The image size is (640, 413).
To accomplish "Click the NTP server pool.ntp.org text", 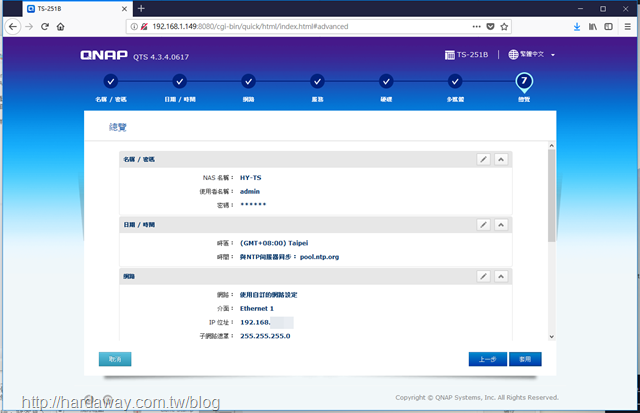I will coord(319,257).
